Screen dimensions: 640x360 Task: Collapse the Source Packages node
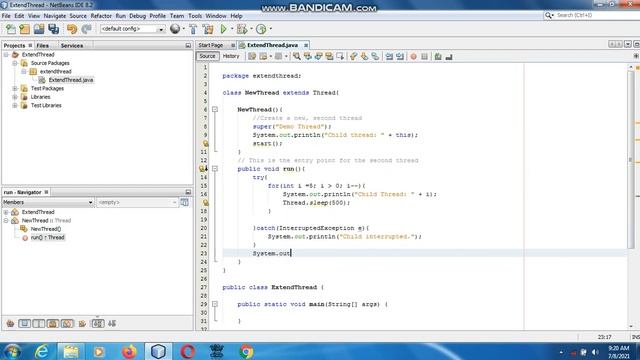click(x=15, y=63)
